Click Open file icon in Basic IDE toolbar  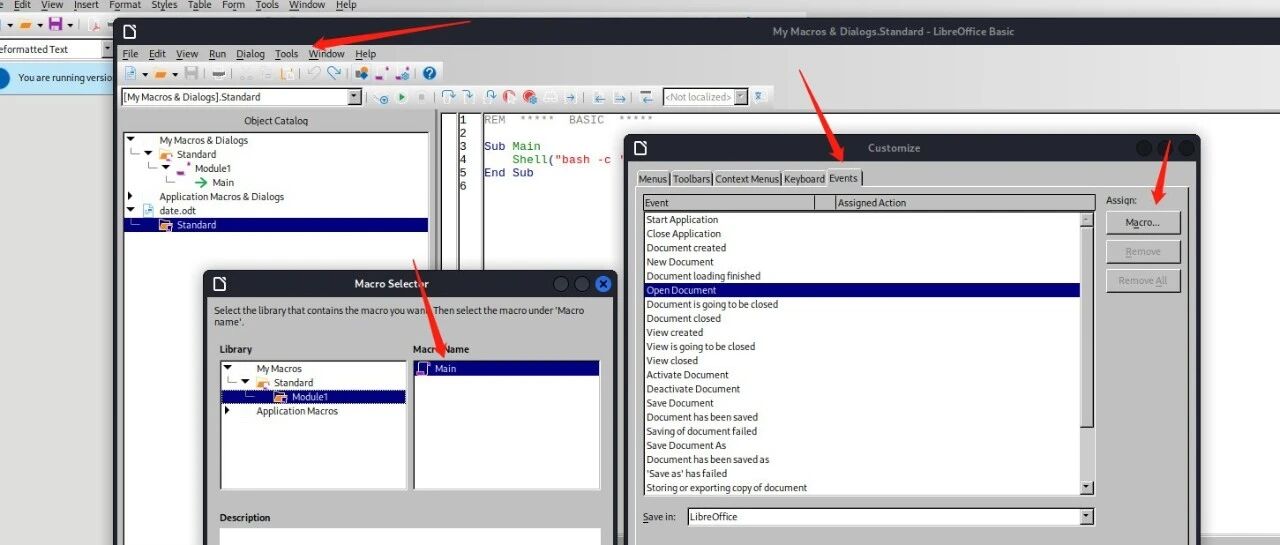point(160,73)
